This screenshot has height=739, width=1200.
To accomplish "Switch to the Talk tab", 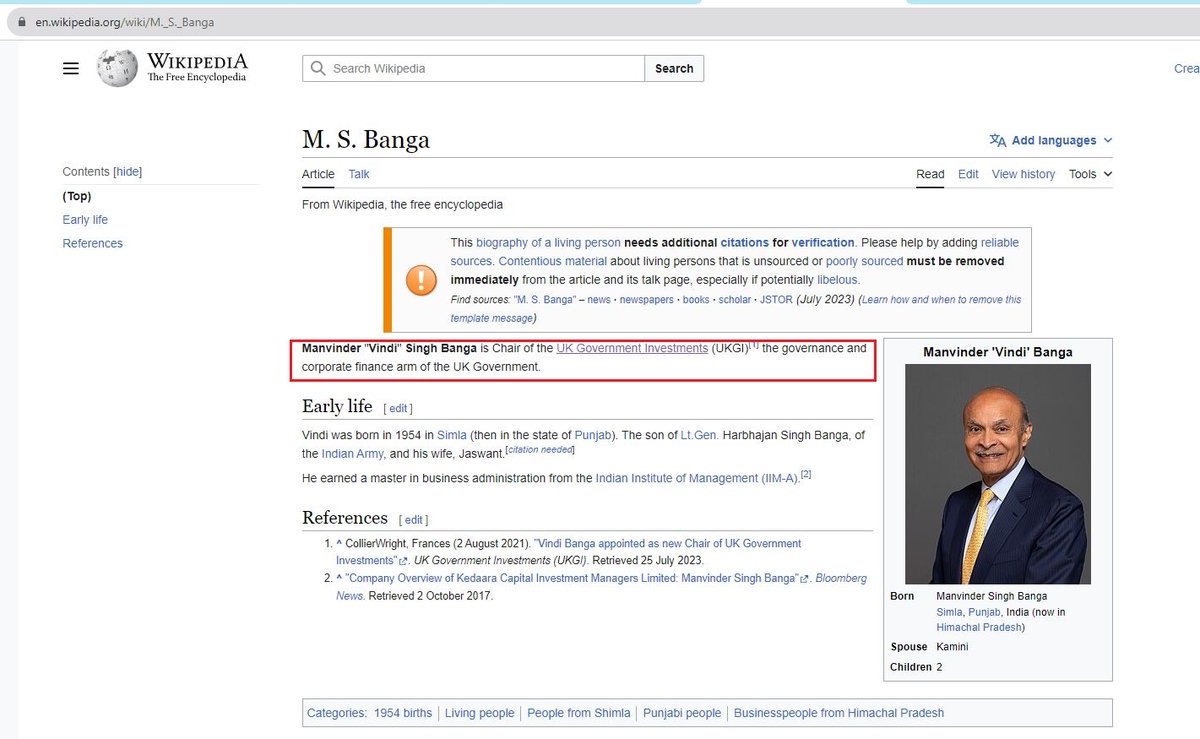I will click(359, 174).
